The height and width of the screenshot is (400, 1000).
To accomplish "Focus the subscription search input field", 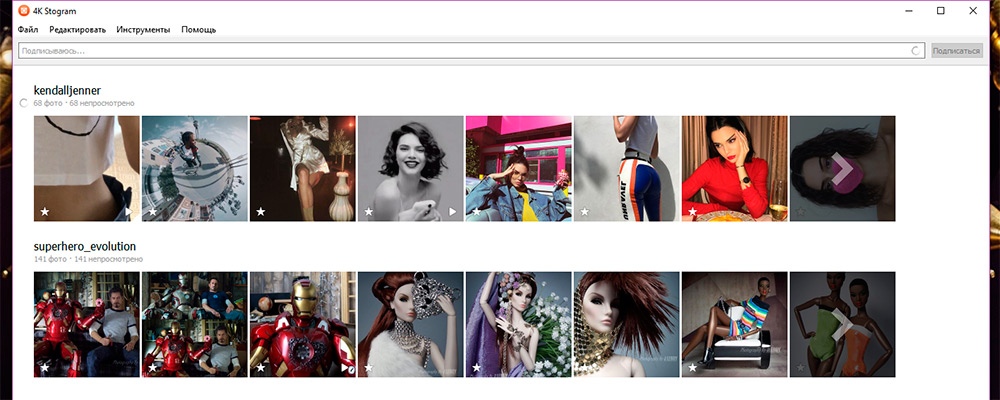I will point(471,50).
